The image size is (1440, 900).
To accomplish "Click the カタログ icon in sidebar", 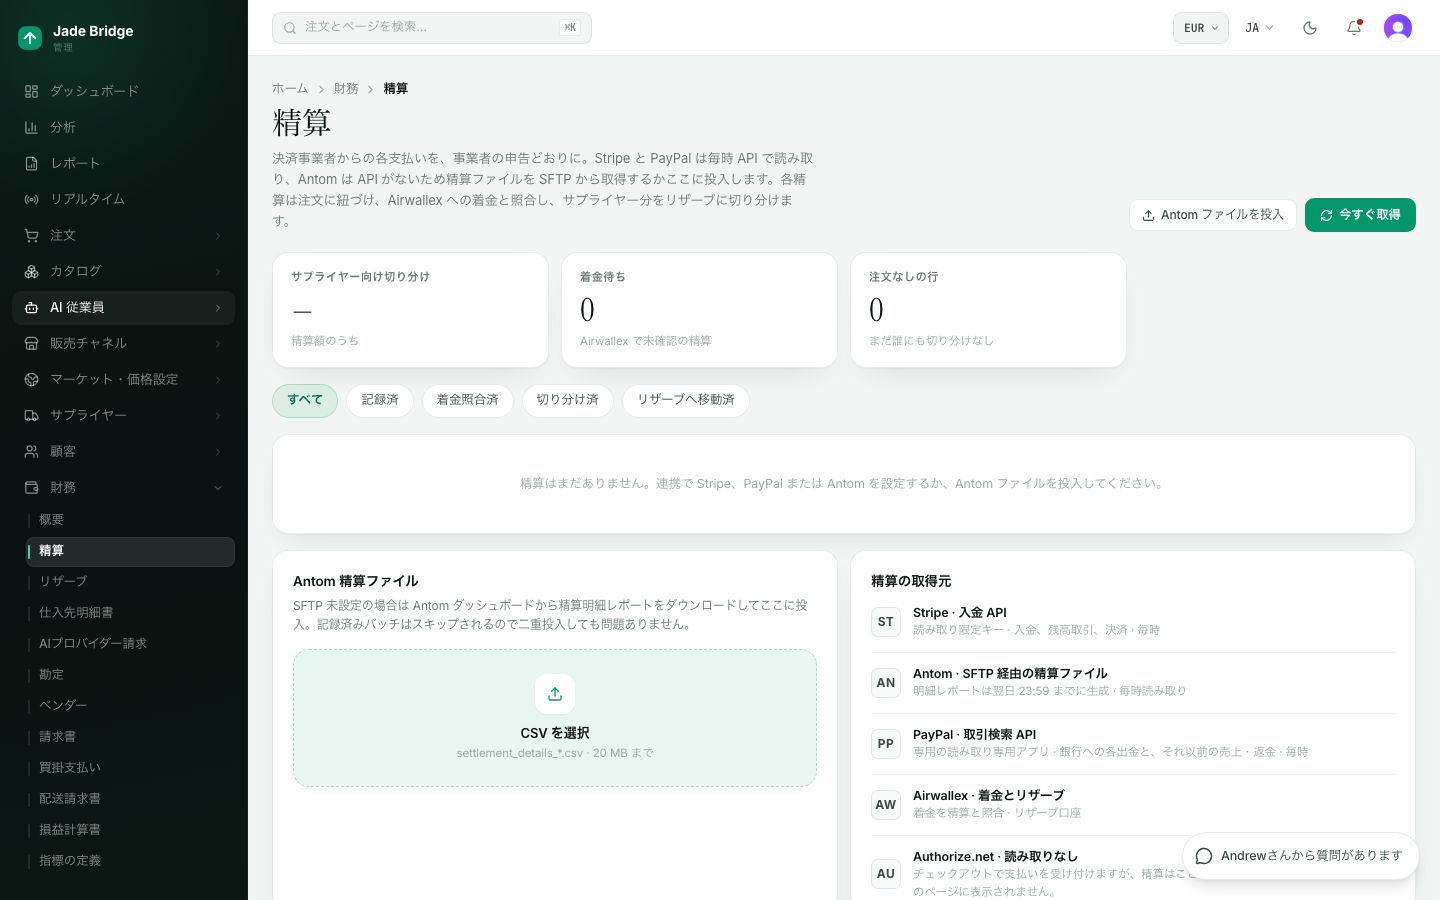I will [31, 271].
